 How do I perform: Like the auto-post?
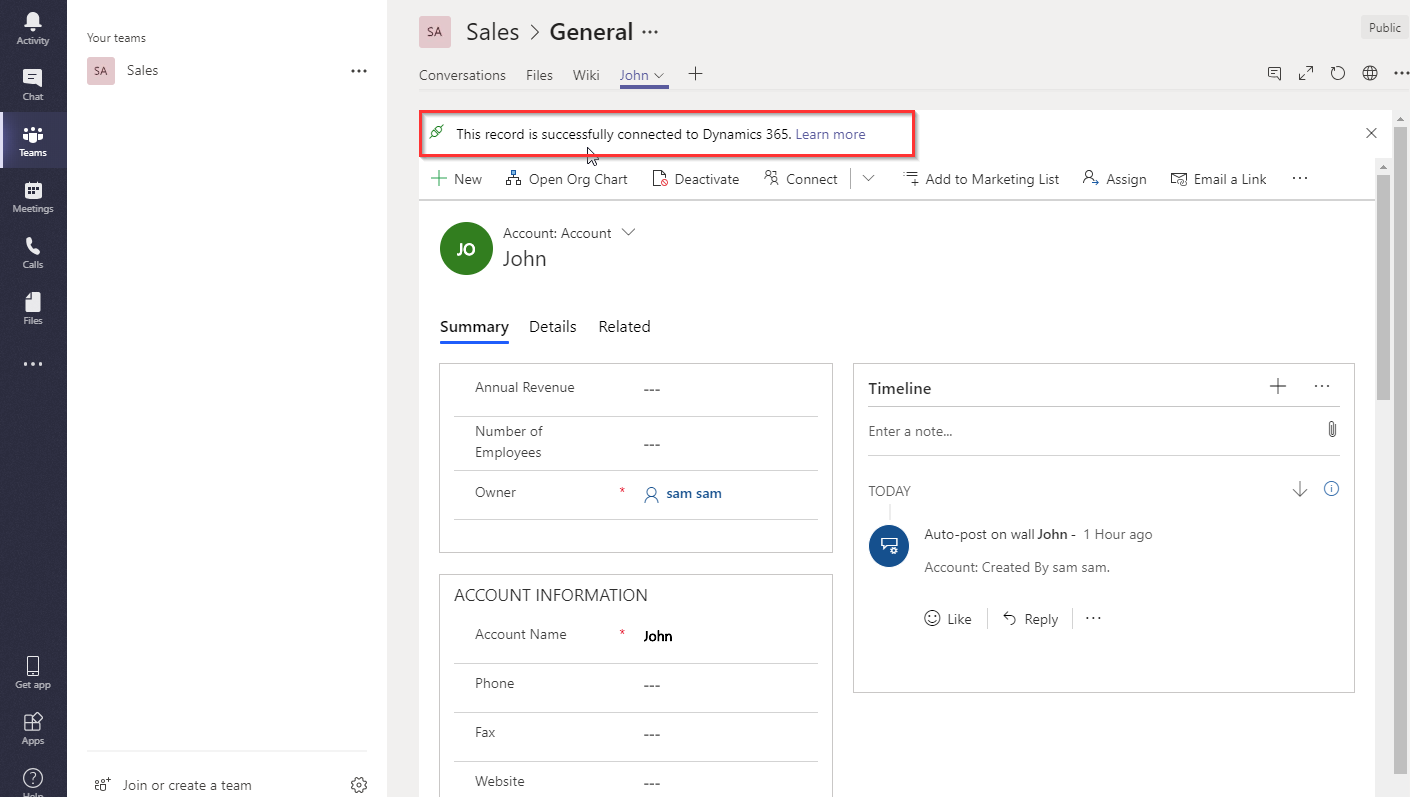pos(948,619)
